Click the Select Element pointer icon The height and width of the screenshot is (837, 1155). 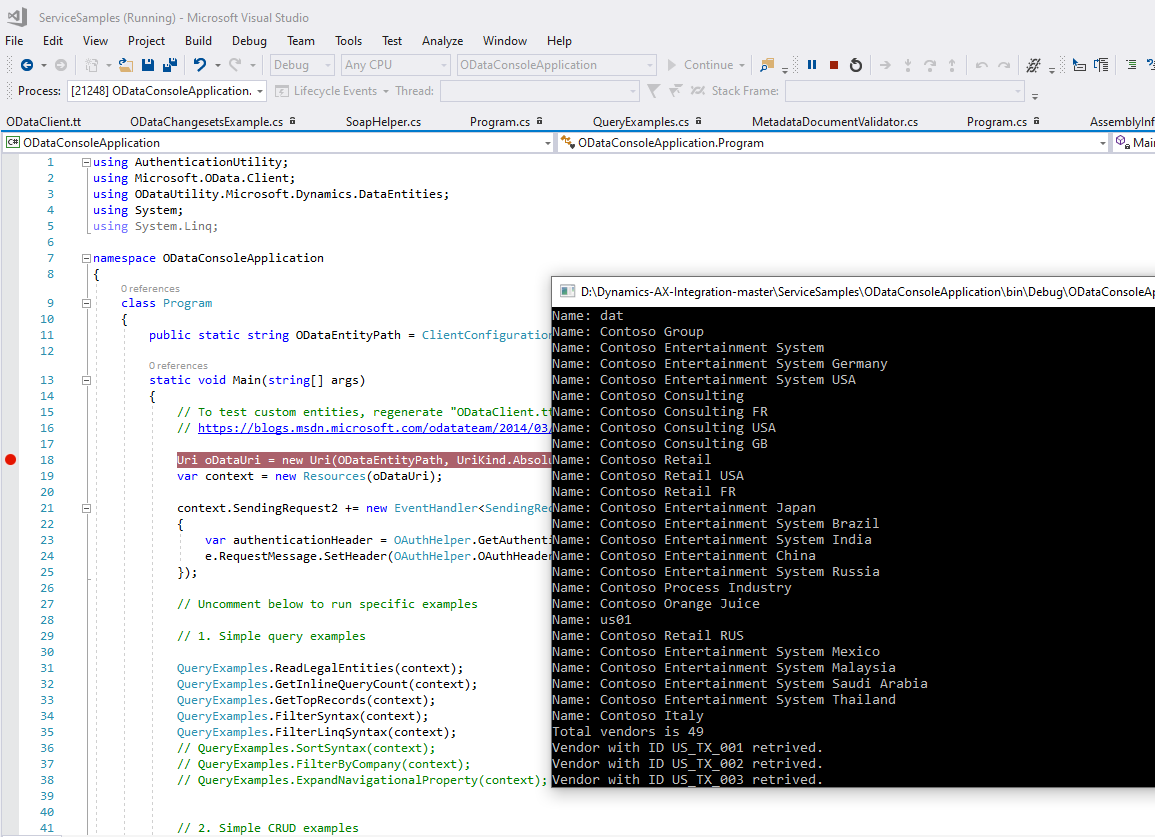(1079, 65)
